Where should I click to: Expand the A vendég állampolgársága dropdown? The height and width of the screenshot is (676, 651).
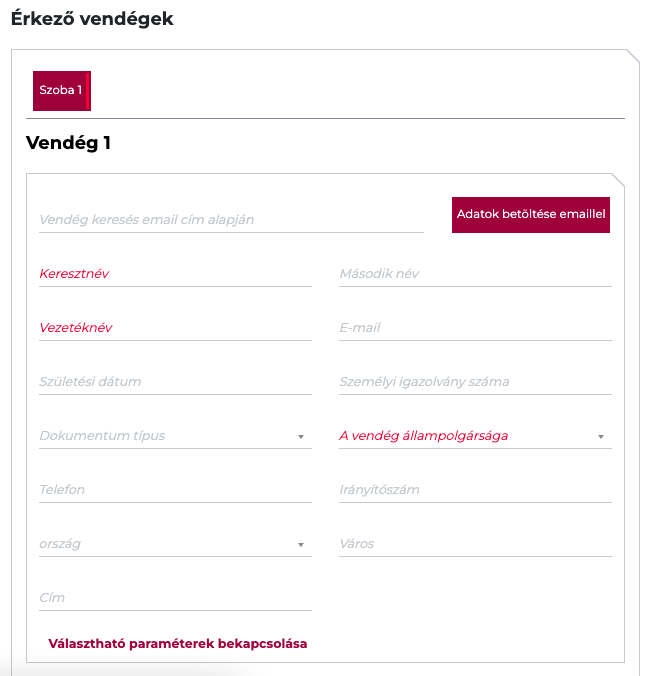tap(465, 436)
